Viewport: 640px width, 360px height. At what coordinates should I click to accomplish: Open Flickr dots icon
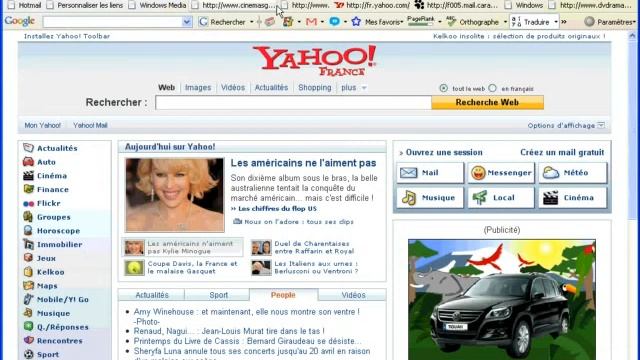[28, 203]
